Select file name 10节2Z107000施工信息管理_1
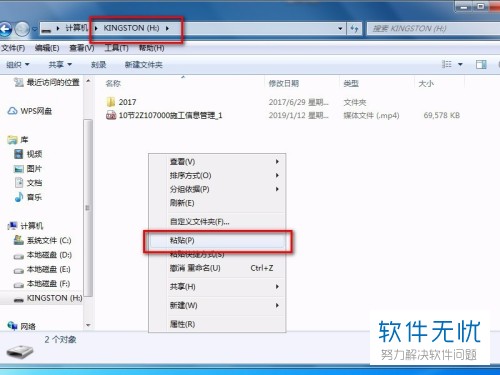 (170, 115)
